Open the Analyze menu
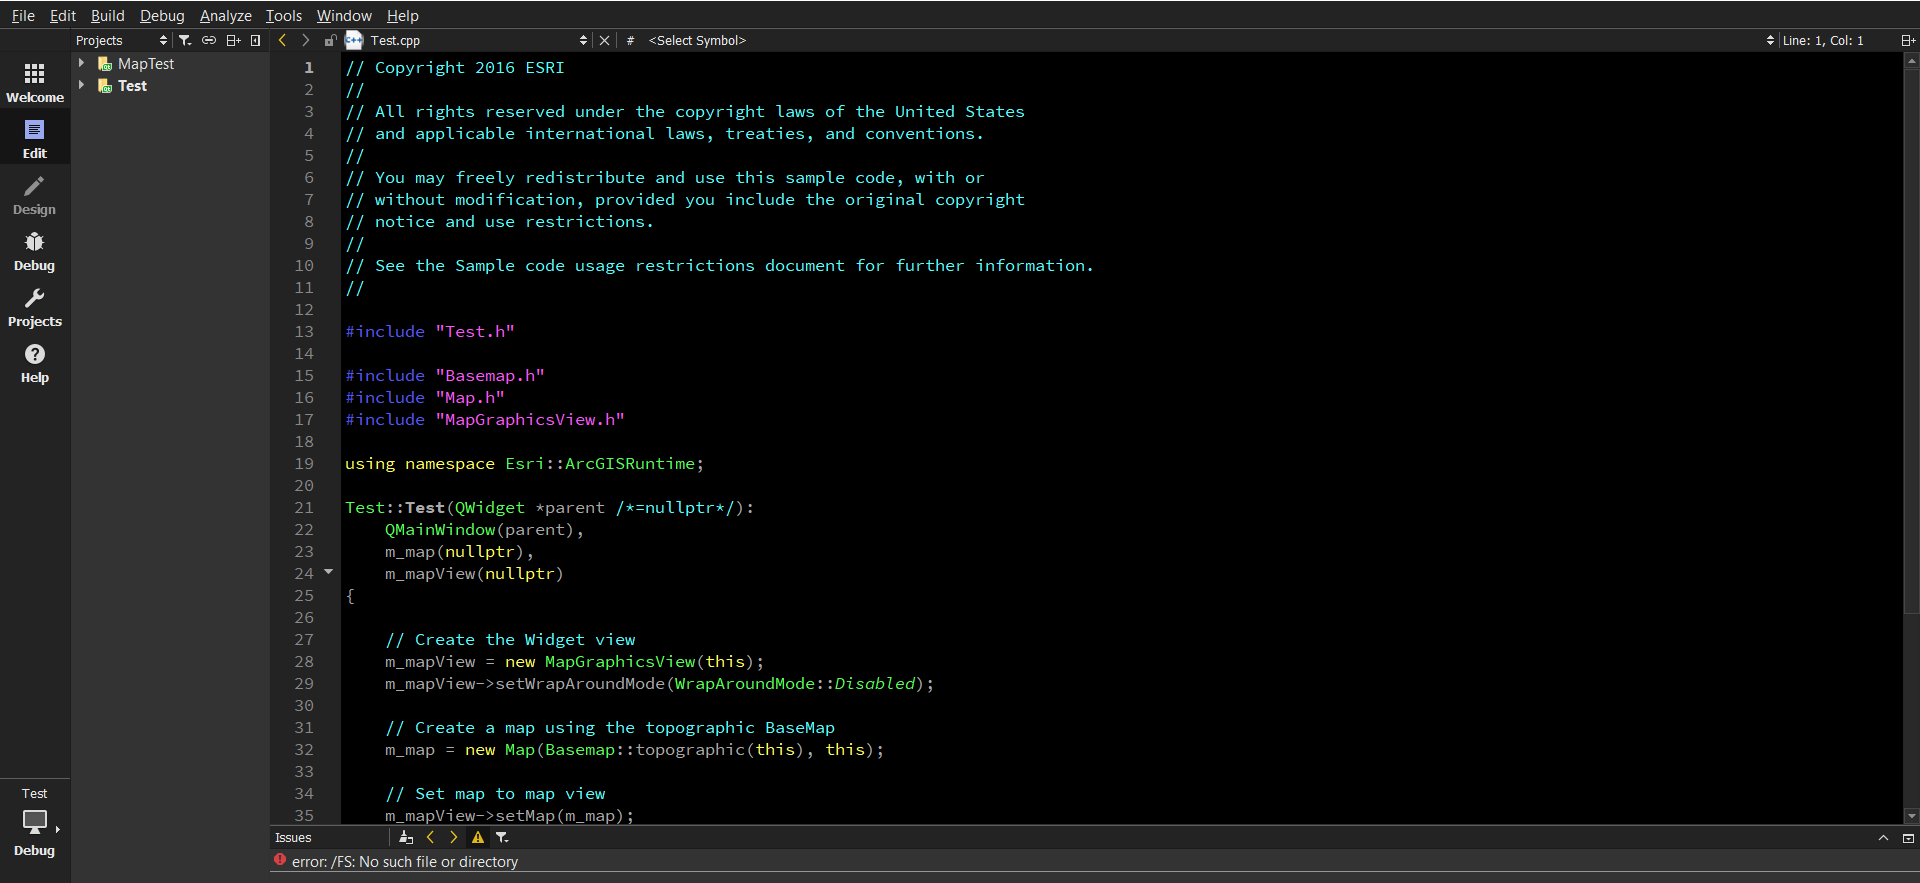1920x883 pixels. [x=226, y=15]
